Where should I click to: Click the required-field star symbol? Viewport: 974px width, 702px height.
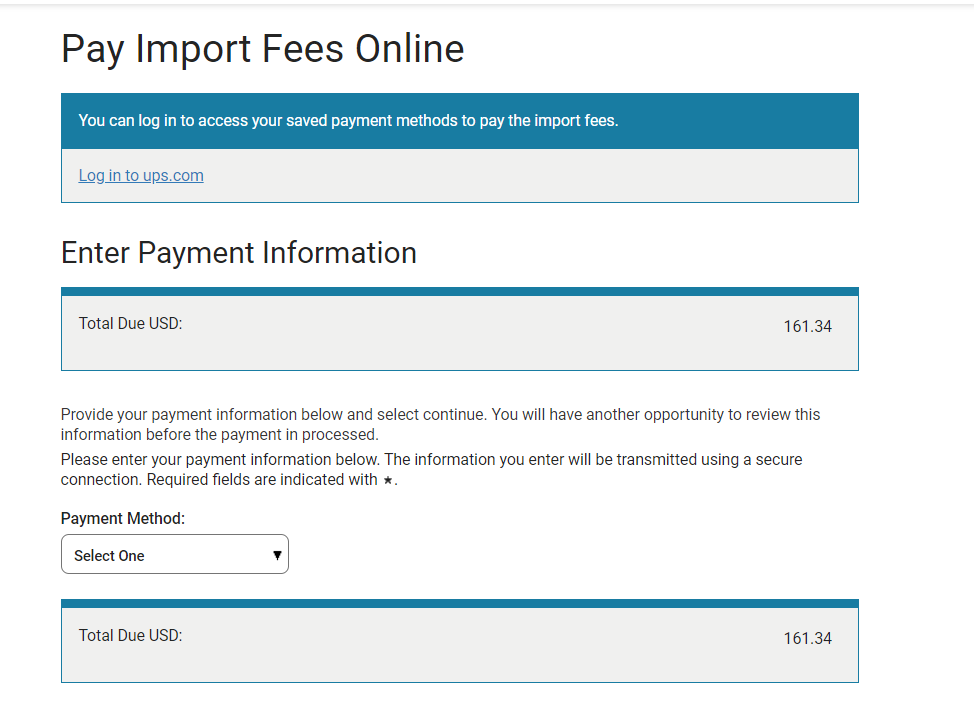[x=389, y=481]
